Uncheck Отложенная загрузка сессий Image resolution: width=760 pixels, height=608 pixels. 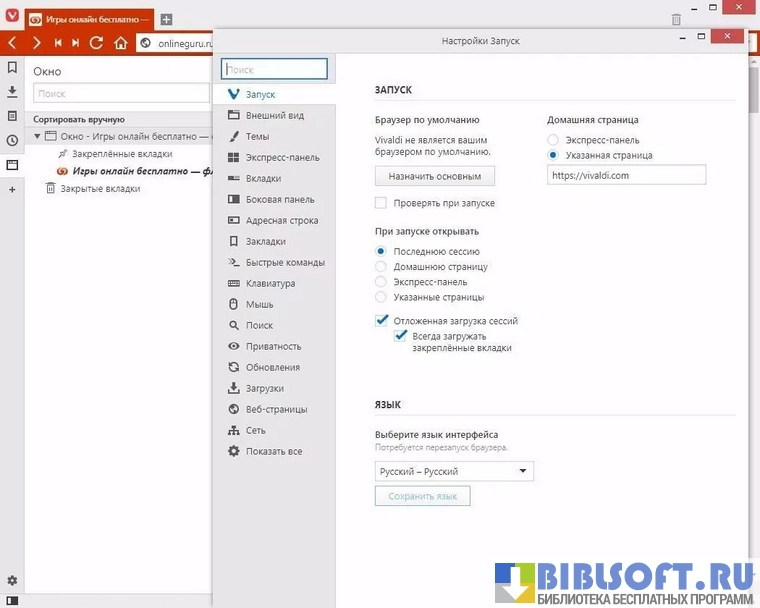tap(381, 321)
